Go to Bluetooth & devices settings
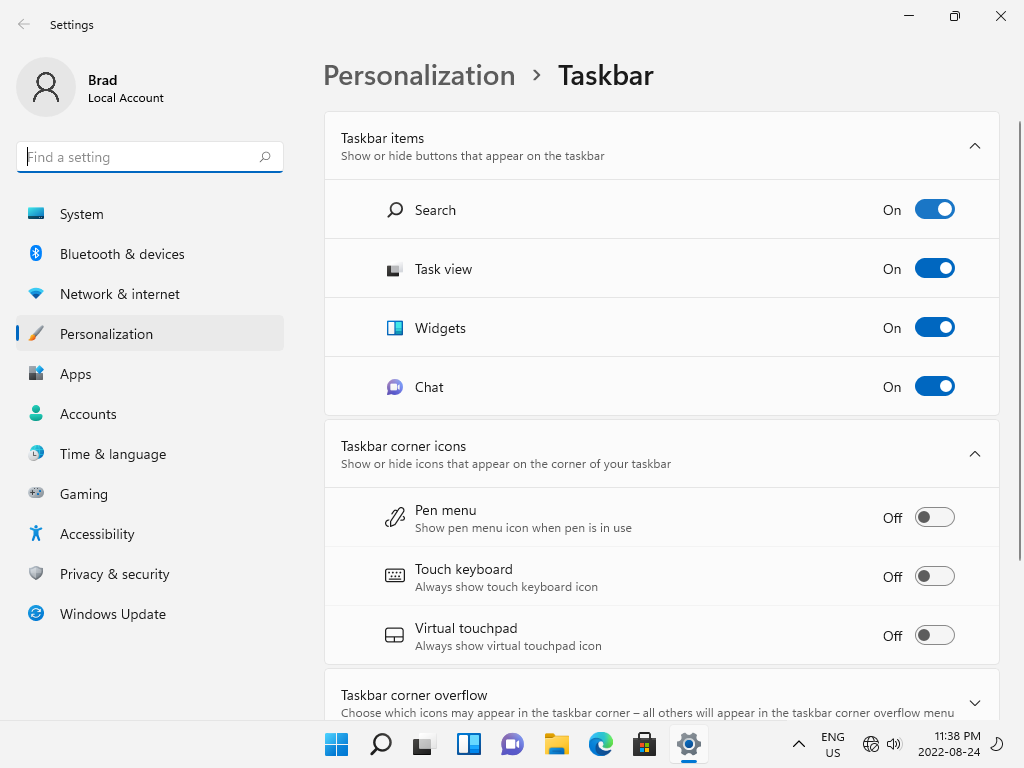This screenshot has height=768, width=1024. pyautogui.click(x=150, y=253)
